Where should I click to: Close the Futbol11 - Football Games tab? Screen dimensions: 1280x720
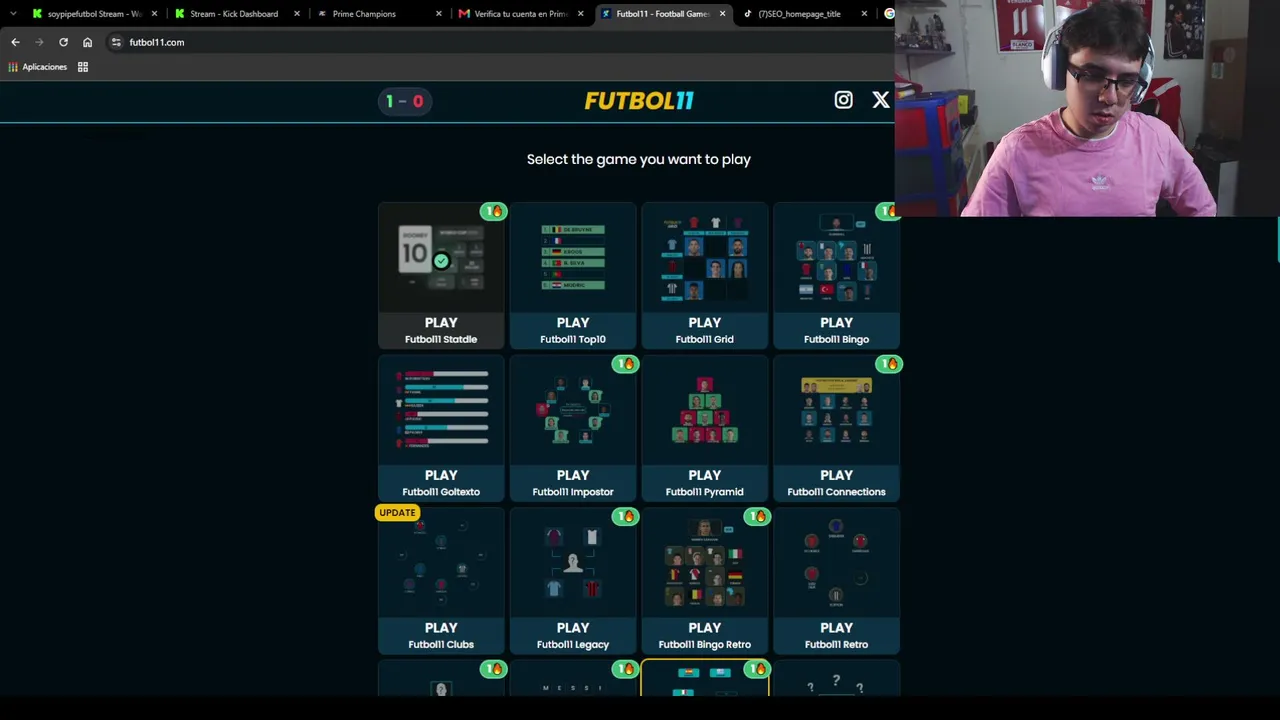(722, 14)
